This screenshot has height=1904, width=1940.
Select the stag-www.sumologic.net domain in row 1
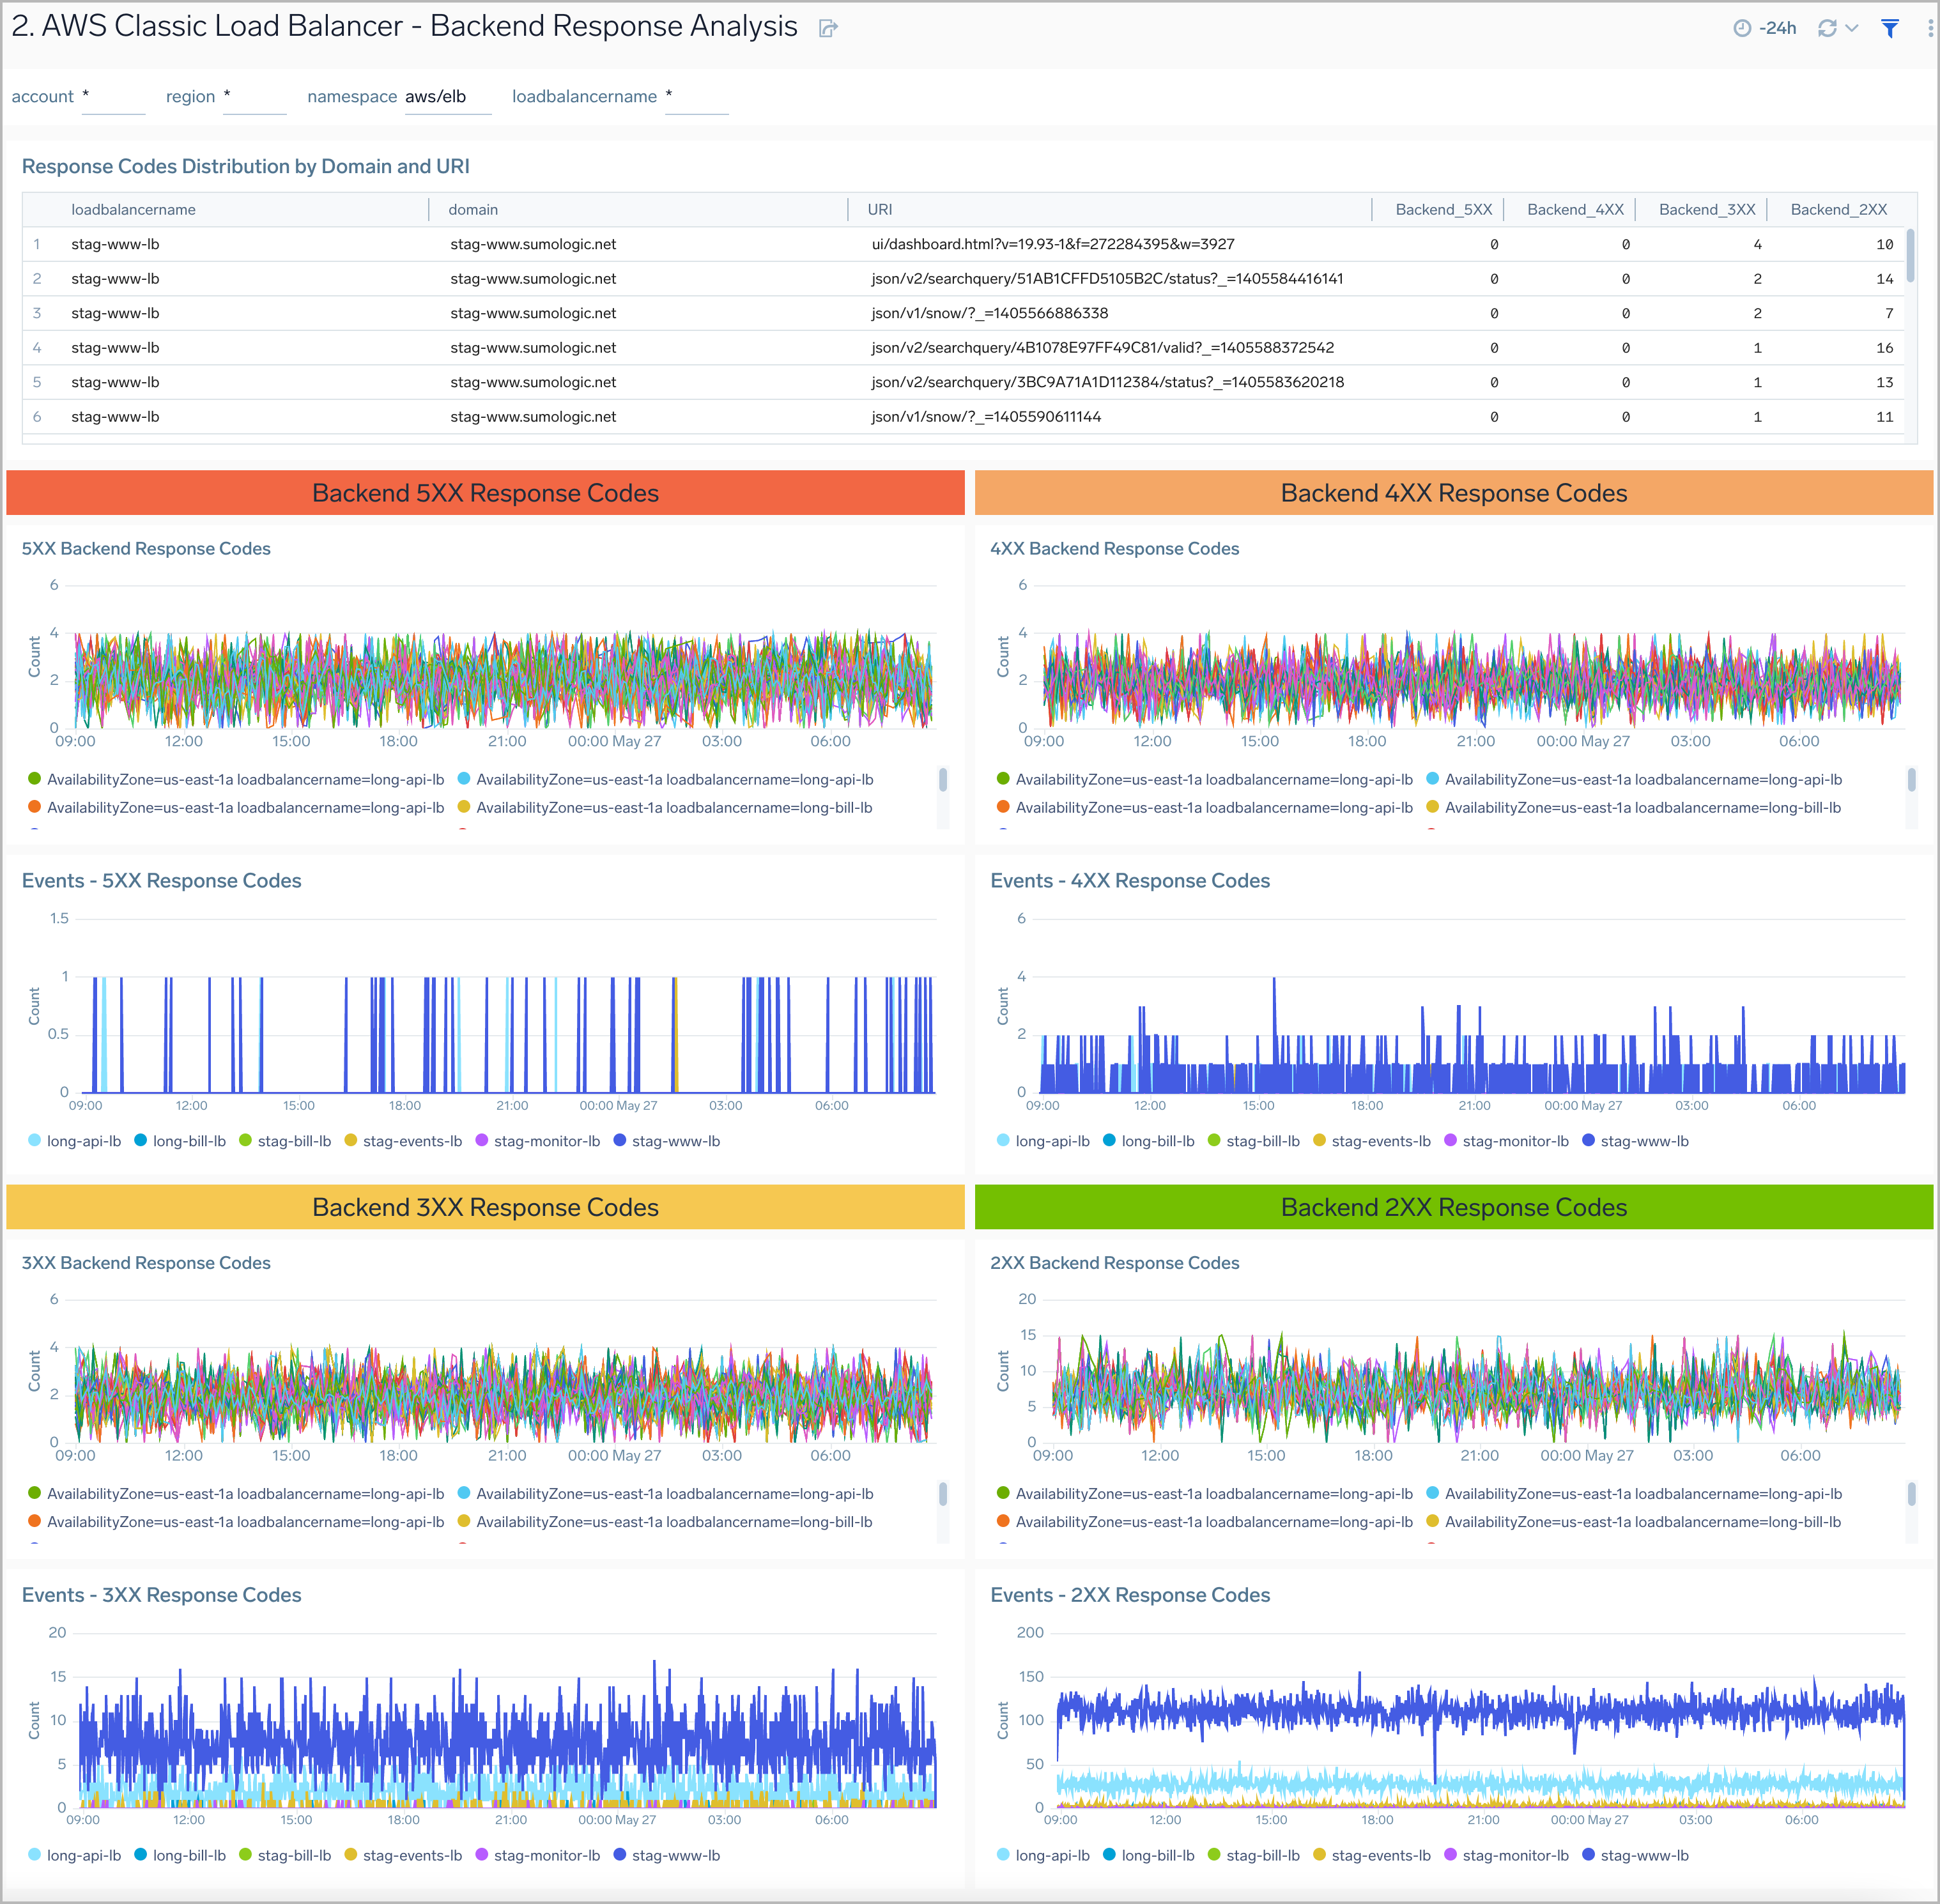click(533, 243)
